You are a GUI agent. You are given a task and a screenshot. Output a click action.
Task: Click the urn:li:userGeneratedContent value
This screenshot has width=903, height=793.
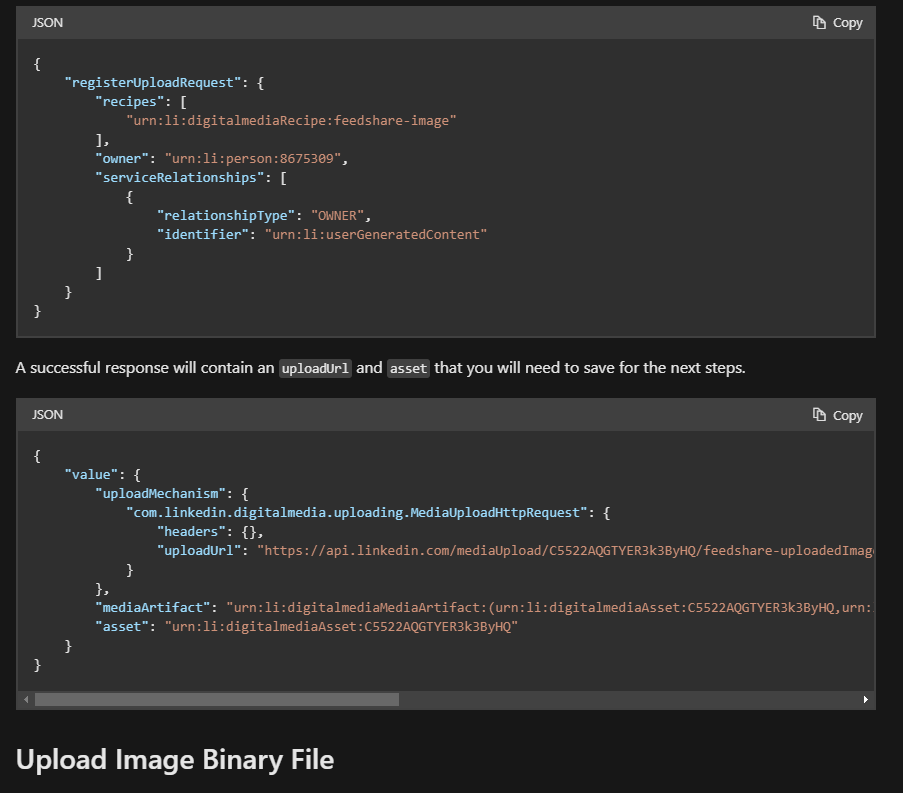376,234
